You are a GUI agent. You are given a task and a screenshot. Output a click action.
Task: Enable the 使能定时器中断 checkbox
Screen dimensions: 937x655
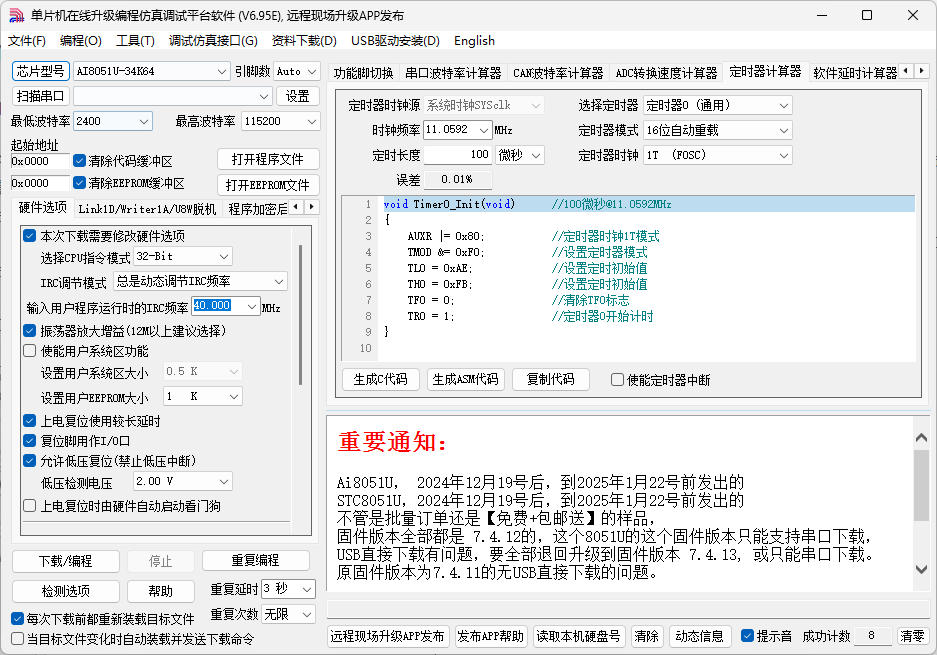click(617, 380)
